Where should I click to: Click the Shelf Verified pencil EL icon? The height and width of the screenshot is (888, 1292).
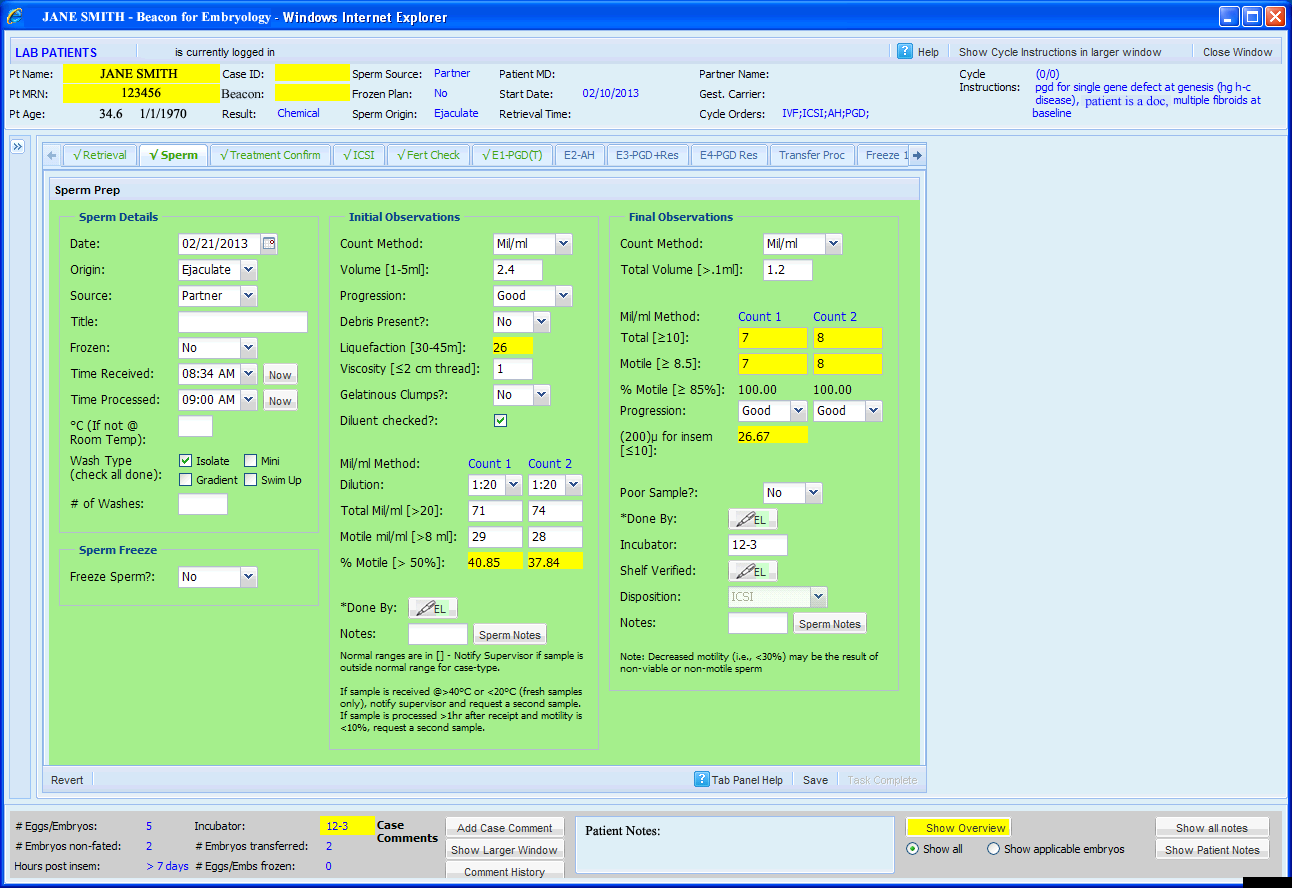coord(752,570)
